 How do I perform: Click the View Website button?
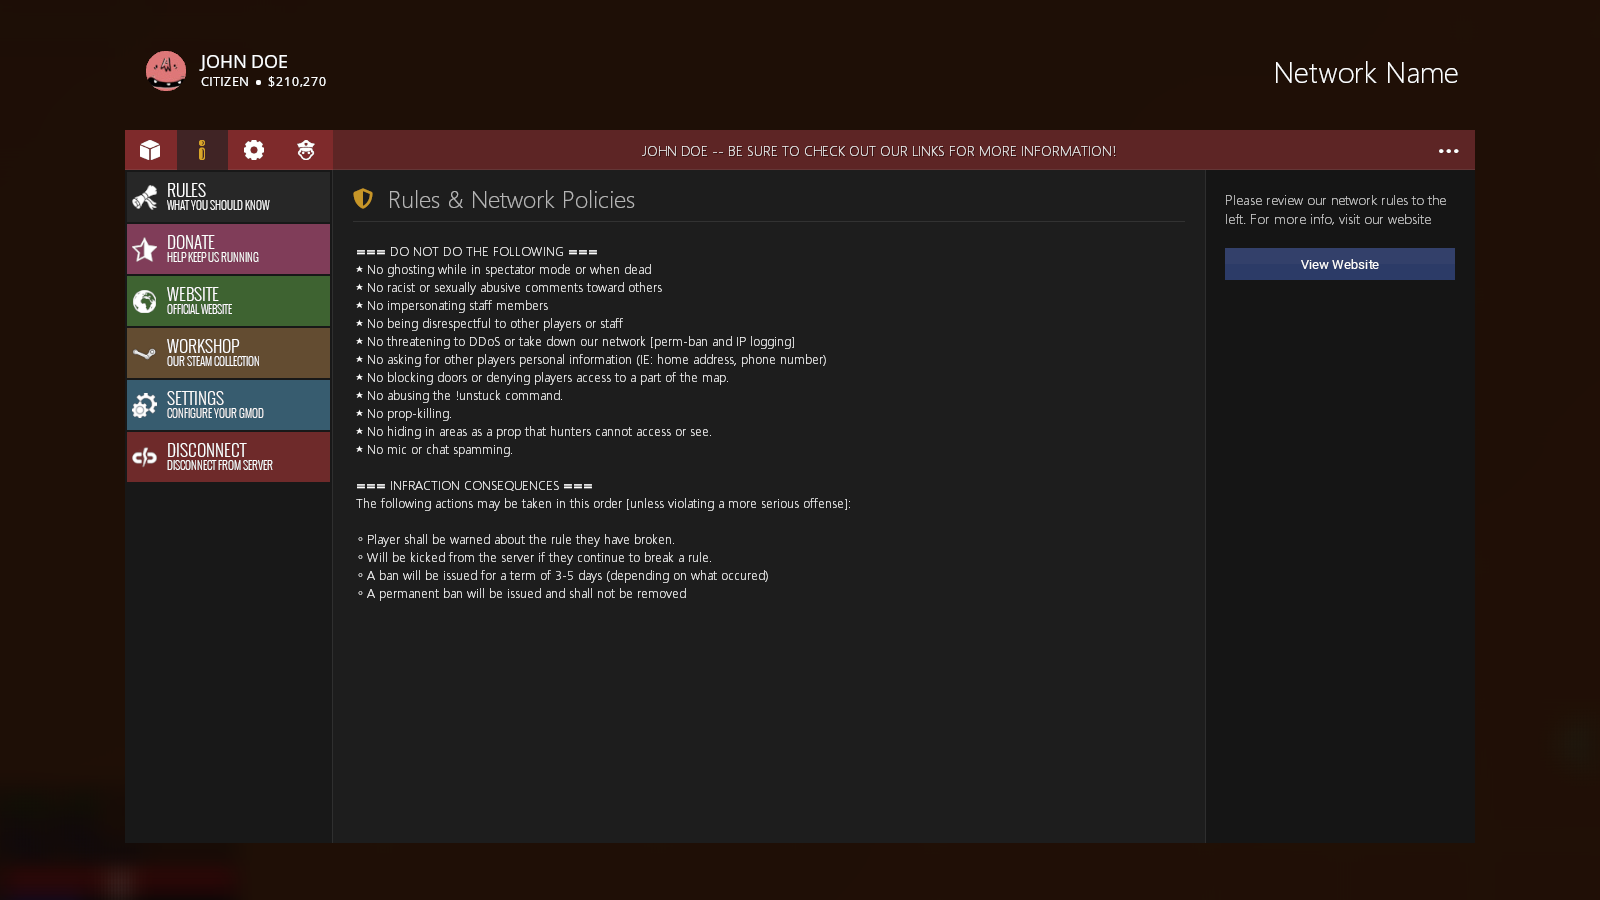1340,264
